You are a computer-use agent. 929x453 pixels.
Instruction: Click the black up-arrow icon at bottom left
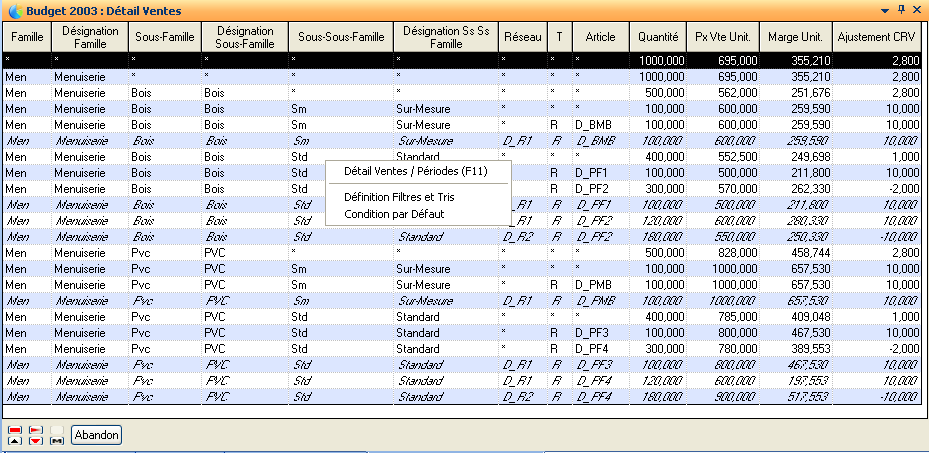[14, 440]
